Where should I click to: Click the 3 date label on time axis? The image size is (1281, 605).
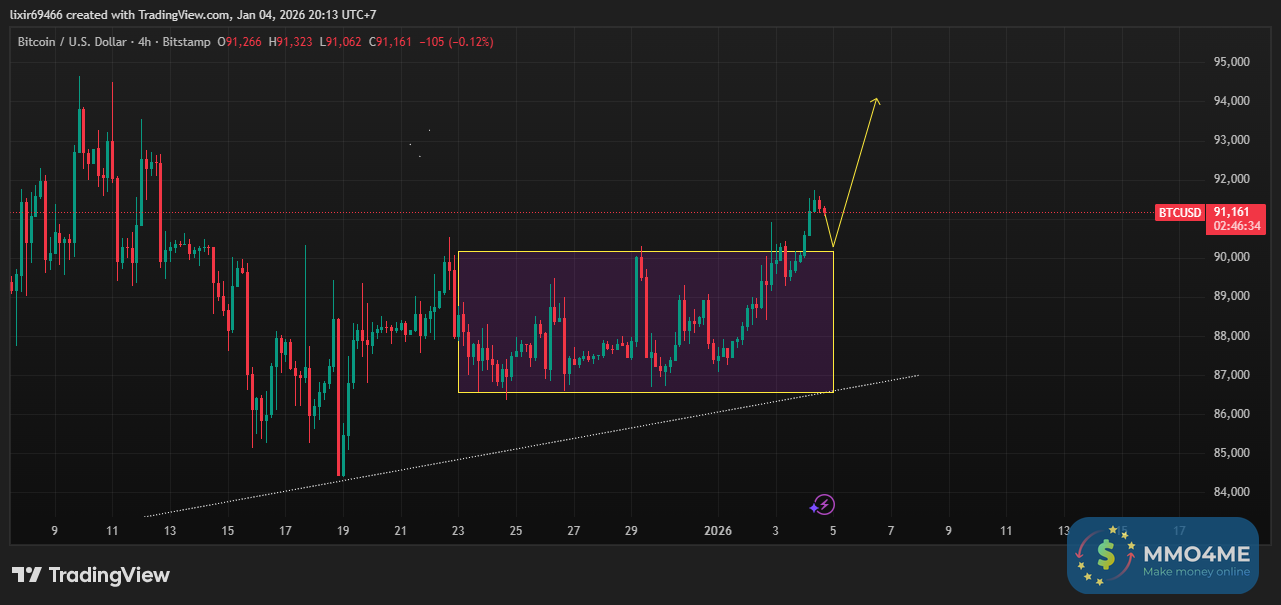point(775,531)
